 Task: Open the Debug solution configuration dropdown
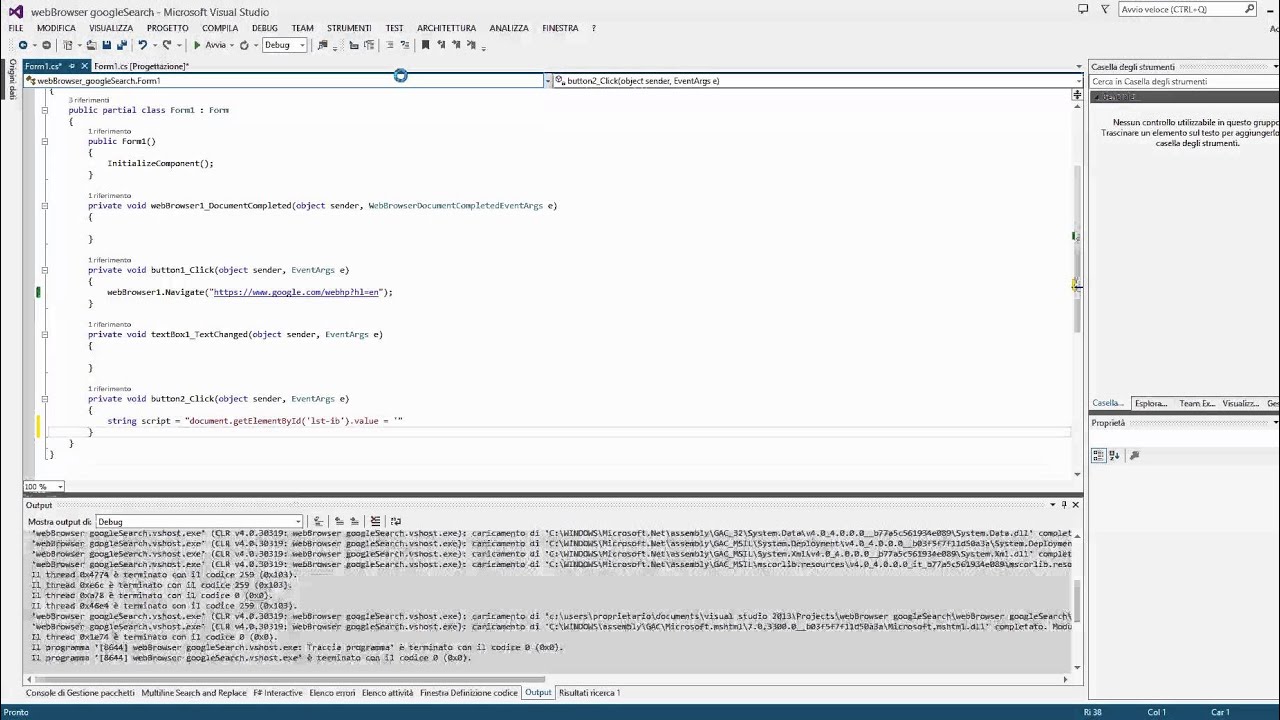click(285, 45)
